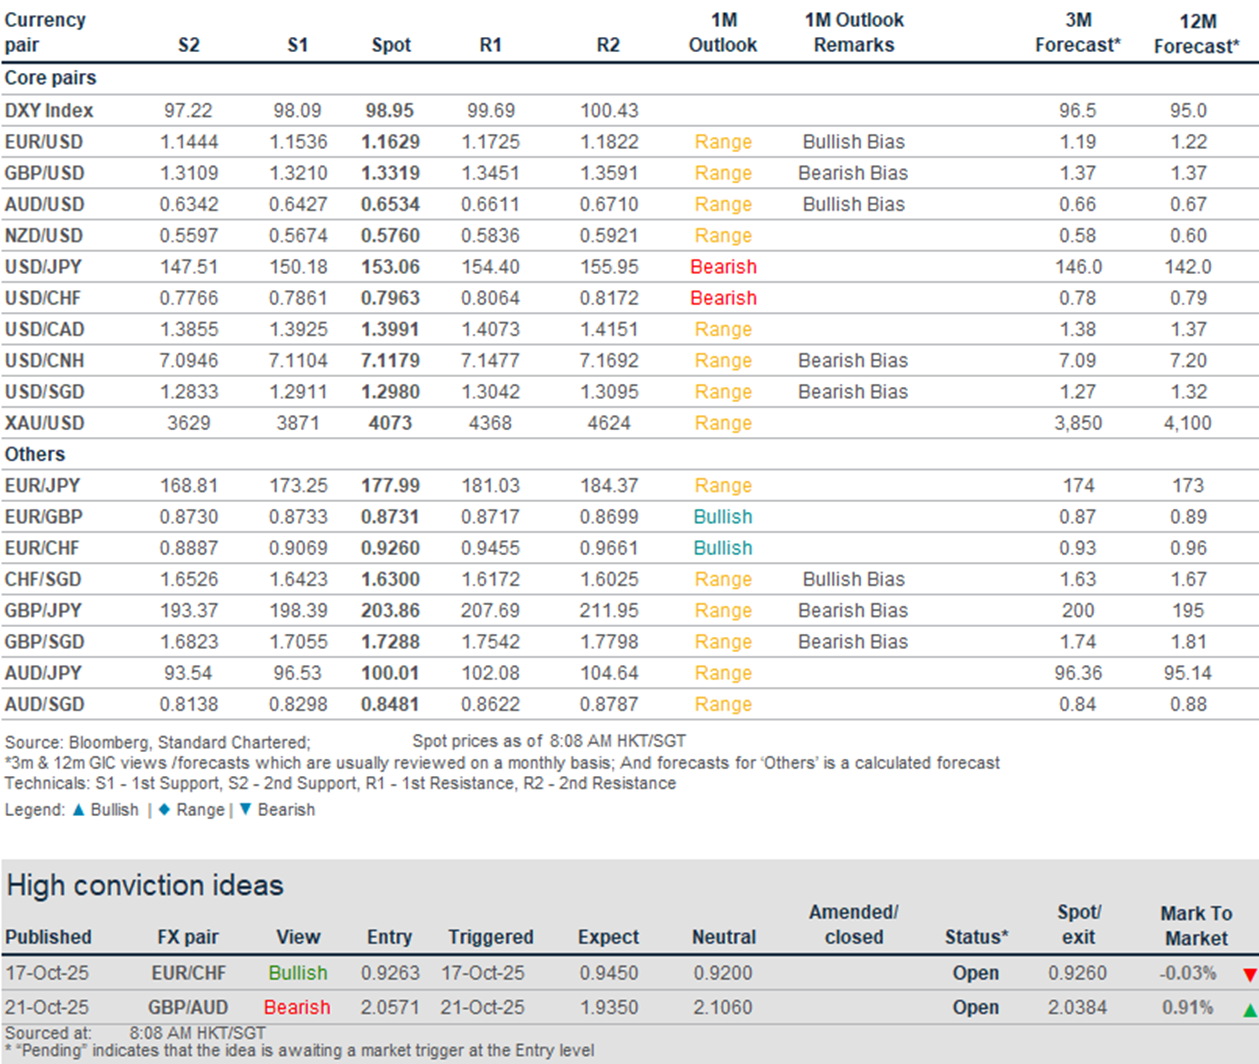Viewport: 1259px width, 1064px height.
Task: Click the Bullish outlook for EUR/GBP
Action: click(723, 517)
